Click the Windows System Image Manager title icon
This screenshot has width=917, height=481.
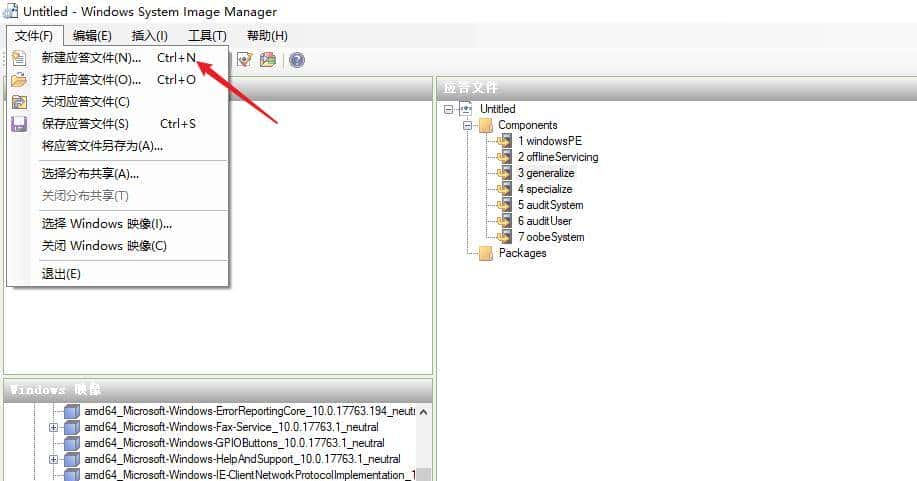tap(11, 11)
